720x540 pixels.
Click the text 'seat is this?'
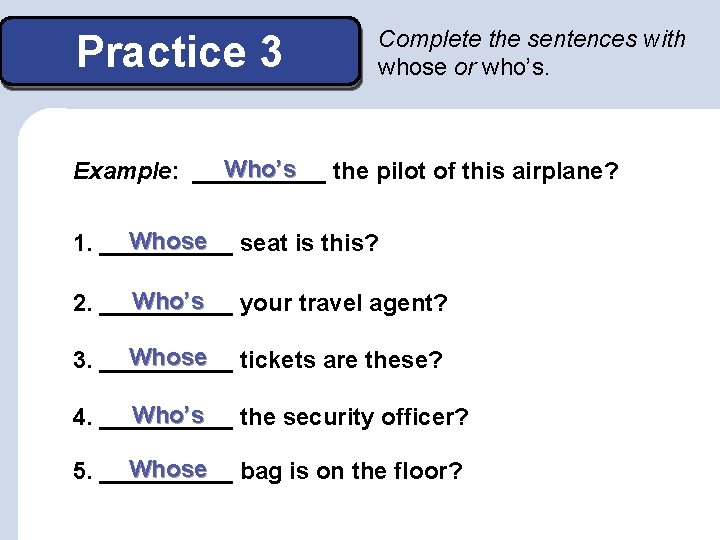(x=309, y=242)
